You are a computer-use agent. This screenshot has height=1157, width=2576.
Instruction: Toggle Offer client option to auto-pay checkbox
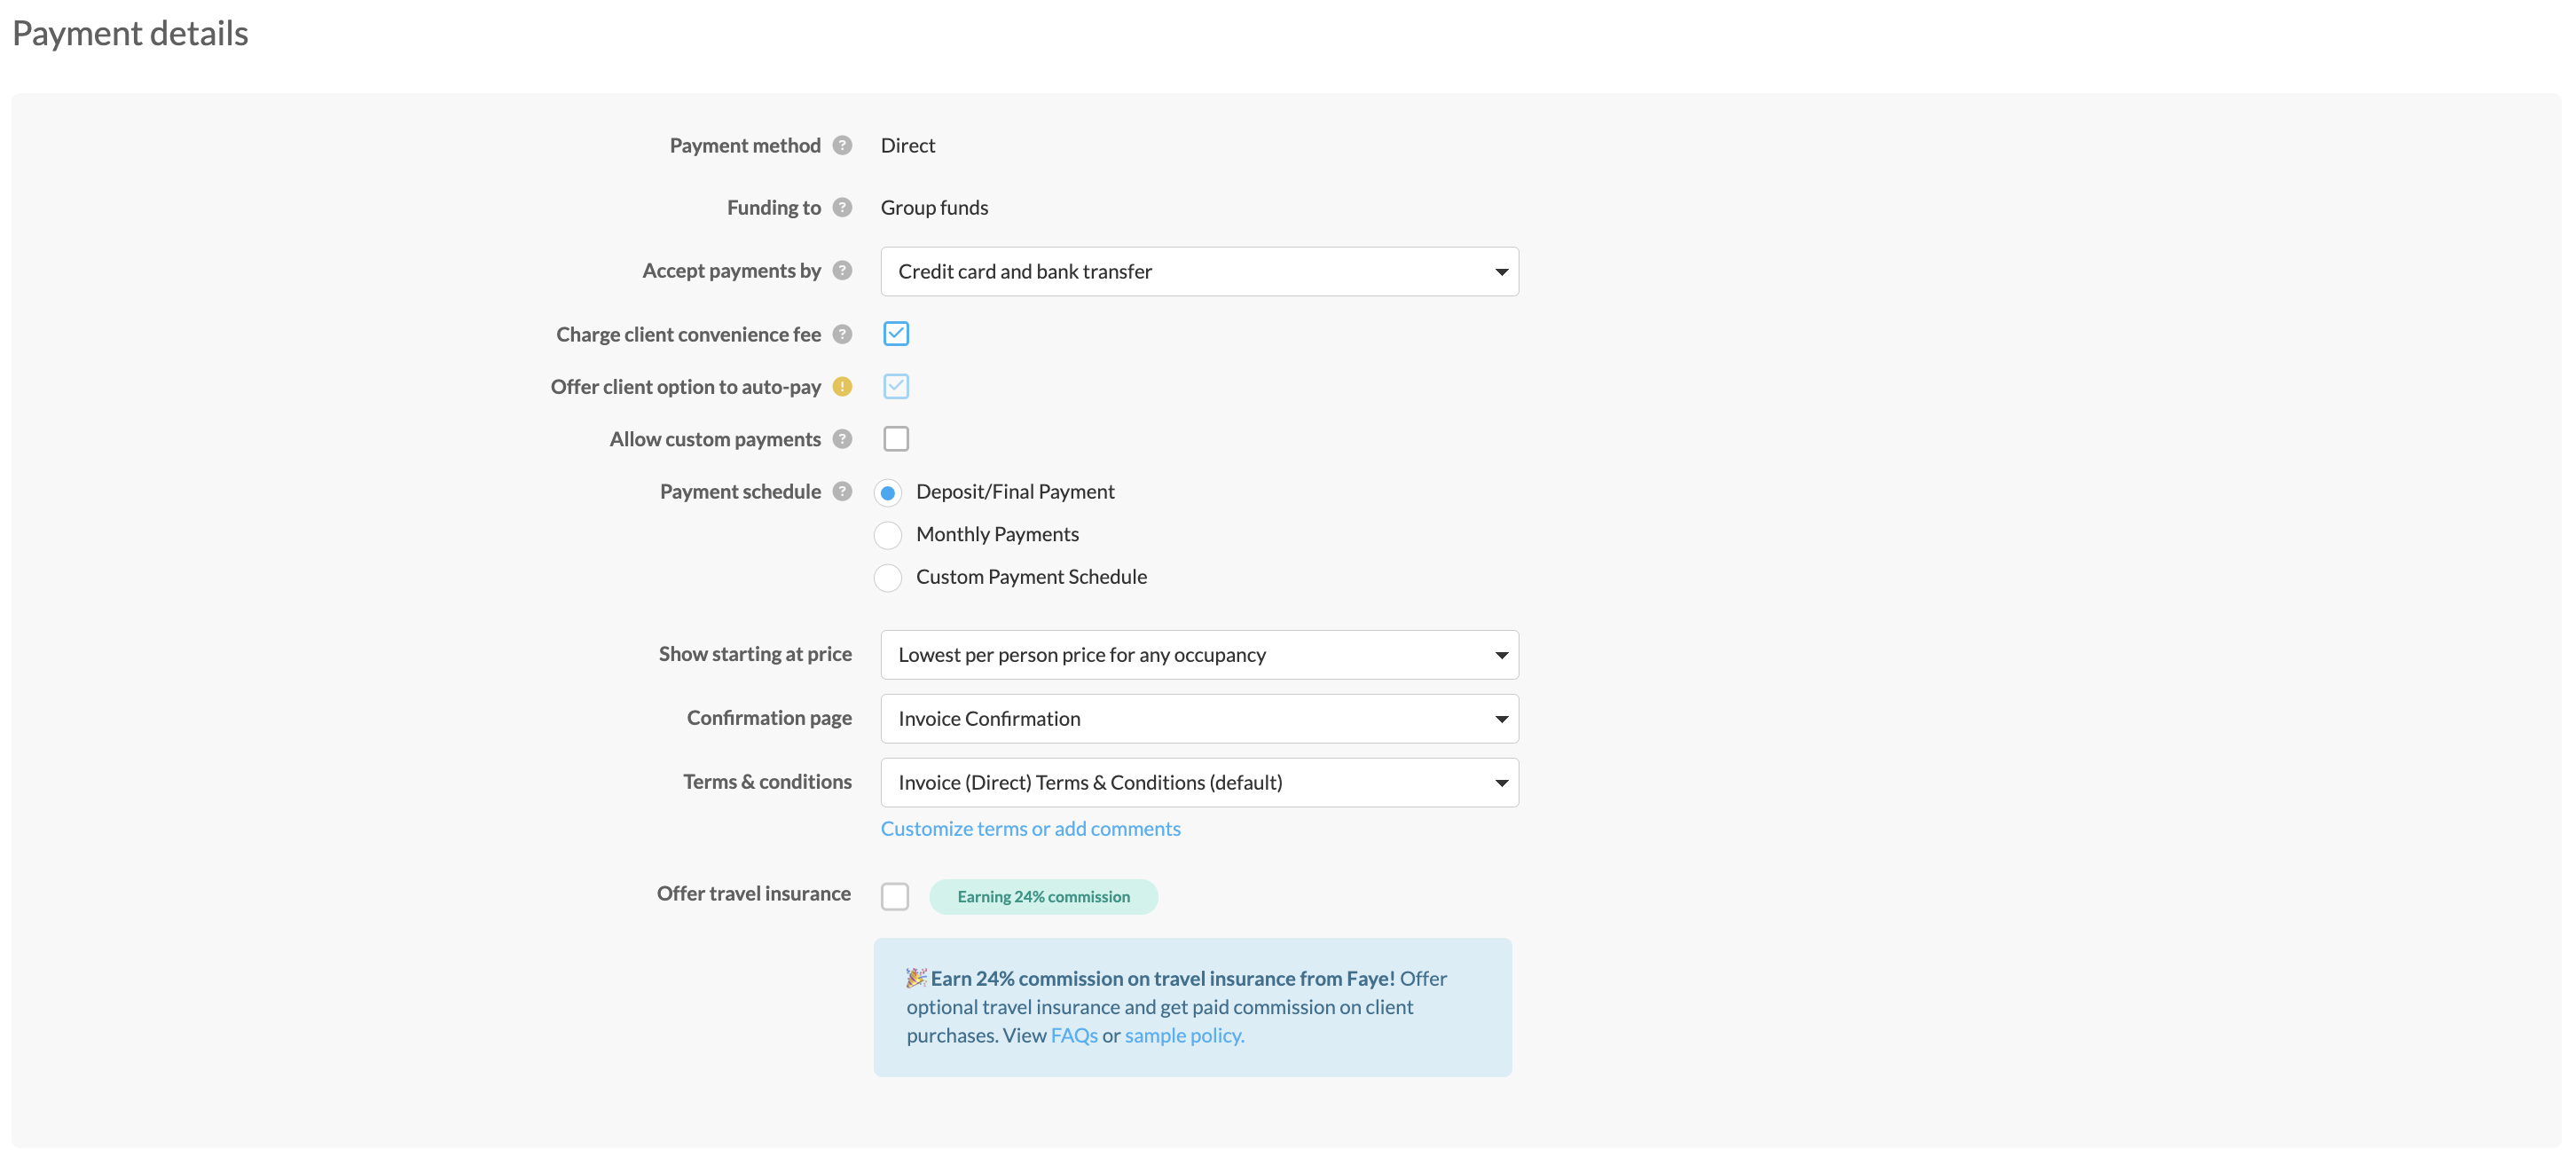click(895, 386)
